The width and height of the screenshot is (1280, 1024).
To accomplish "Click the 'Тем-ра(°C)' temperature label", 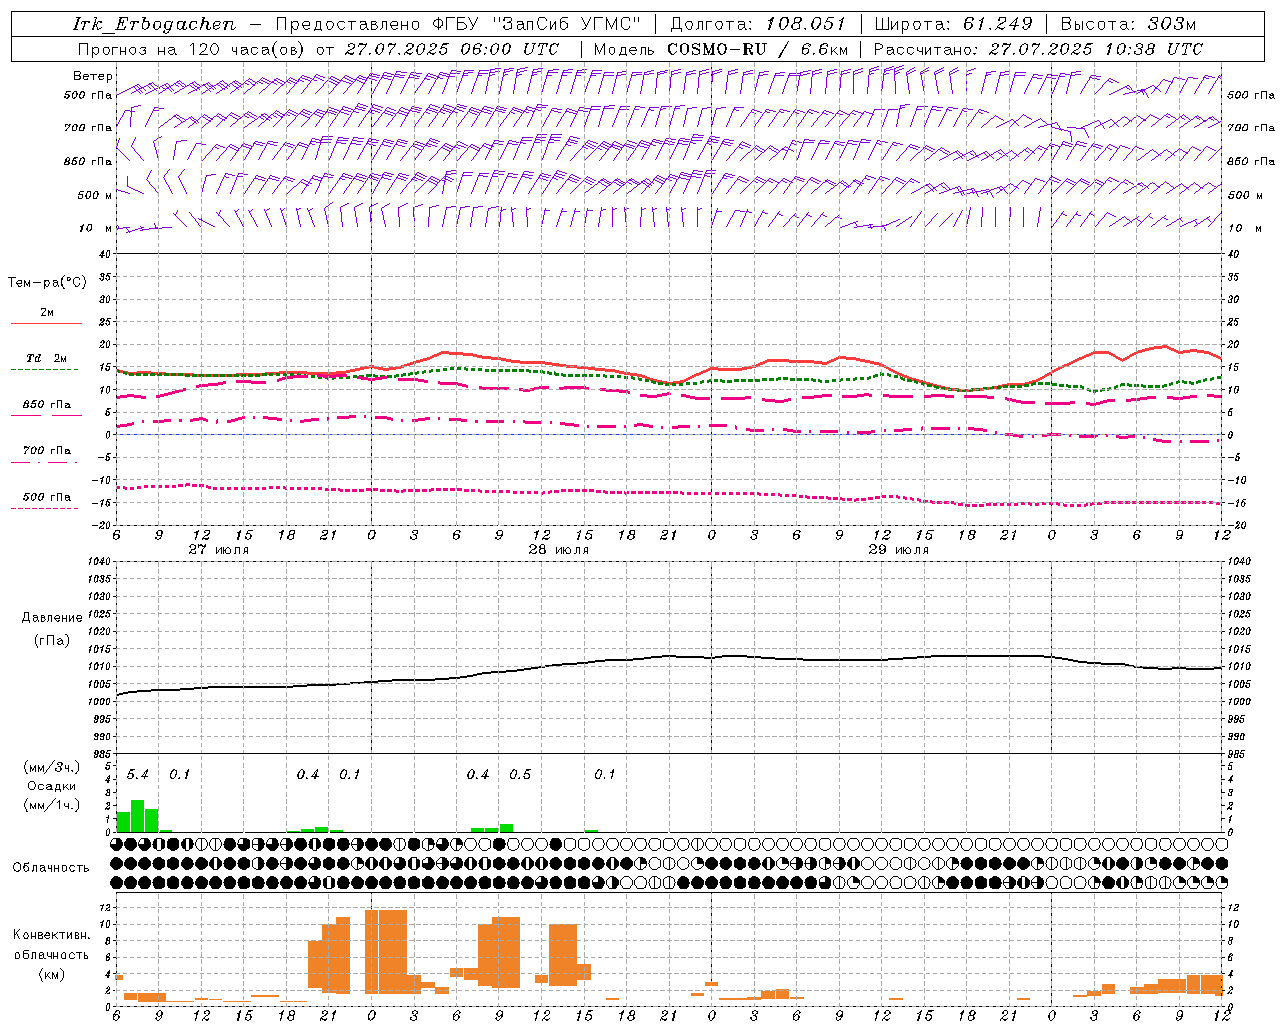I will 47,283.
